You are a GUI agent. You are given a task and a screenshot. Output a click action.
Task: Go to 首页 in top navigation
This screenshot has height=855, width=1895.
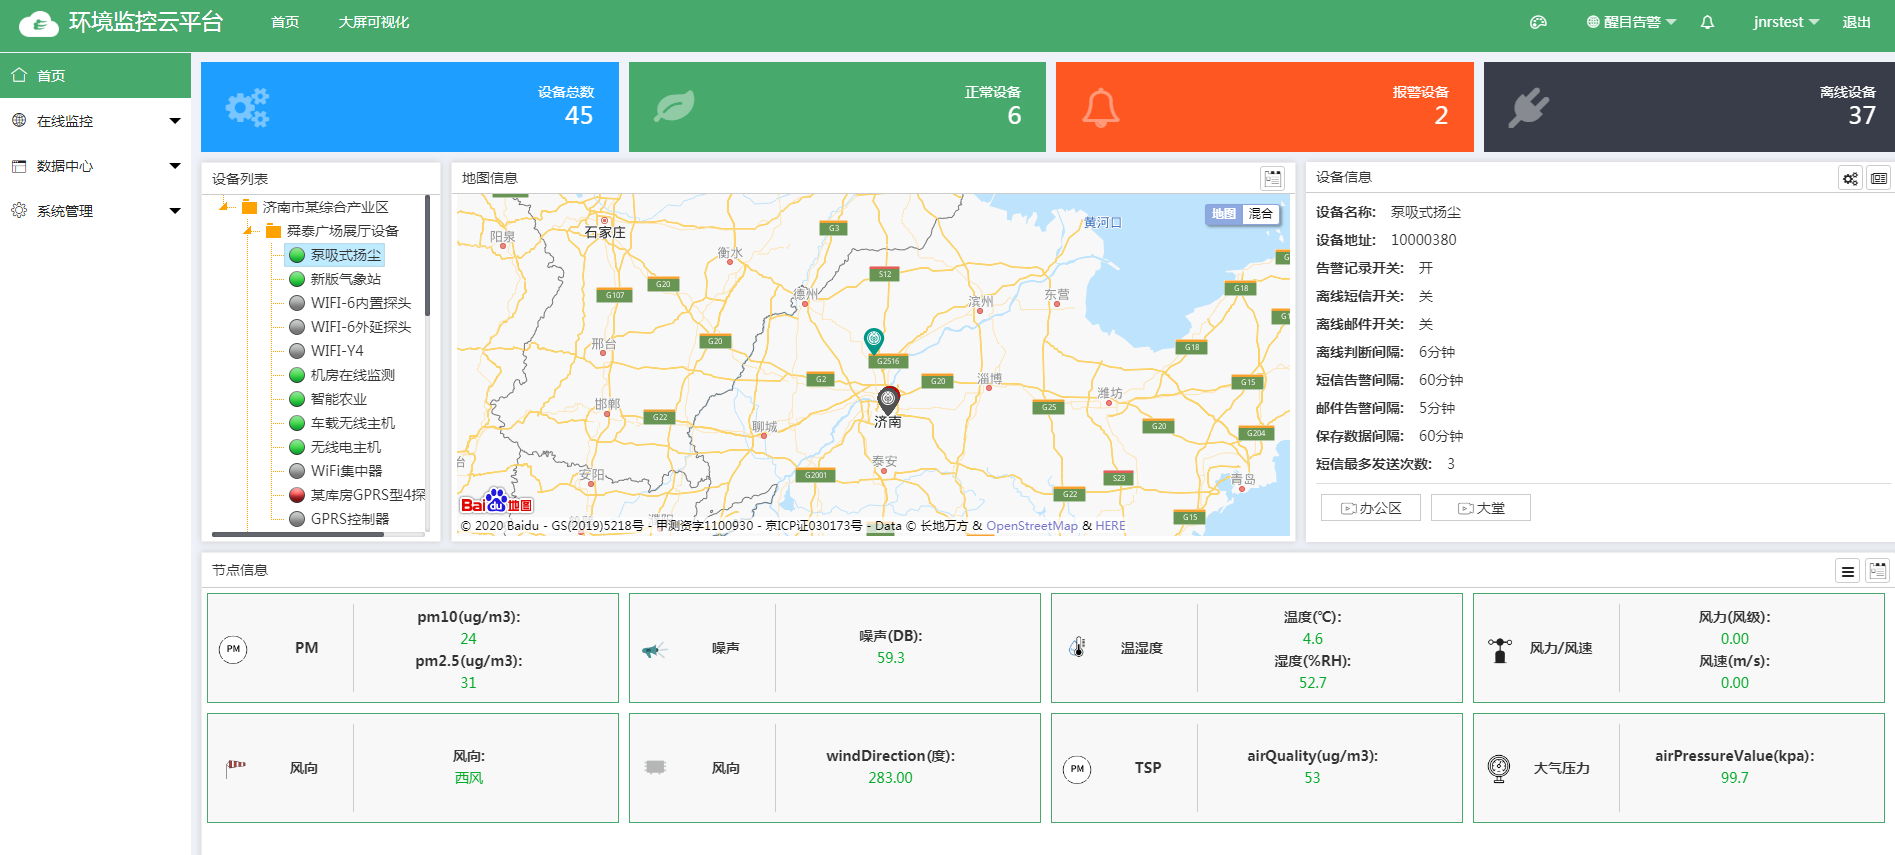pos(285,22)
